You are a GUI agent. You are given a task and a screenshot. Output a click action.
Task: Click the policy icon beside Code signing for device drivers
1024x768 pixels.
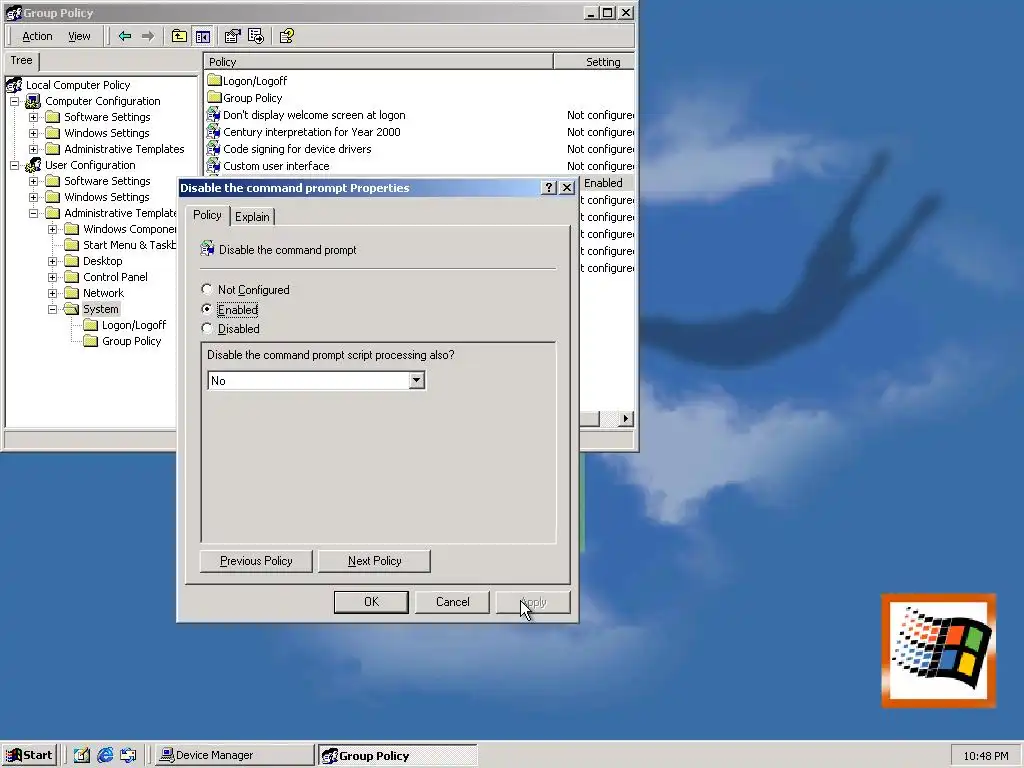tap(214, 149)
